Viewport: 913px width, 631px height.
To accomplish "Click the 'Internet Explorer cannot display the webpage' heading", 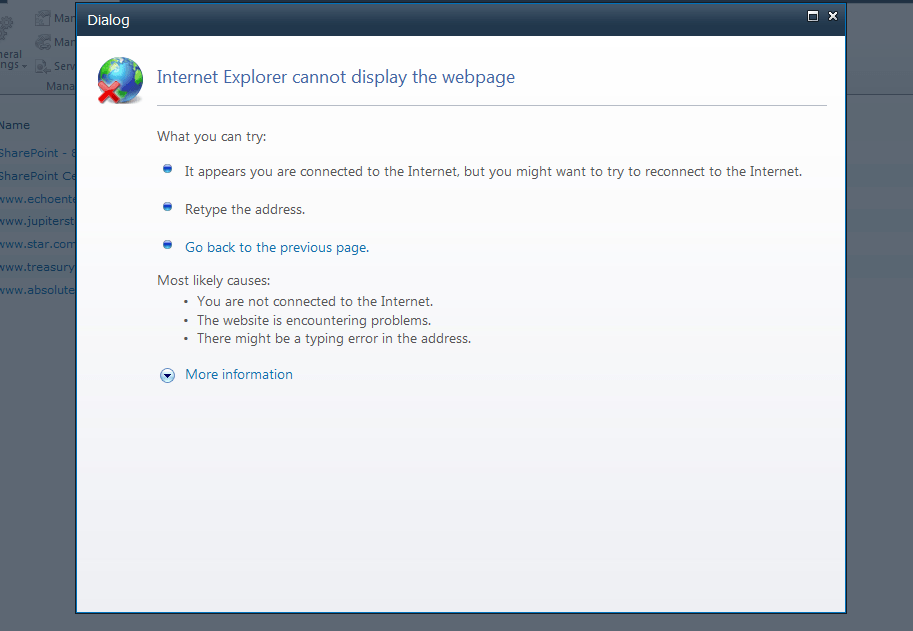I will pyautogui.click(x=336, y=77).
